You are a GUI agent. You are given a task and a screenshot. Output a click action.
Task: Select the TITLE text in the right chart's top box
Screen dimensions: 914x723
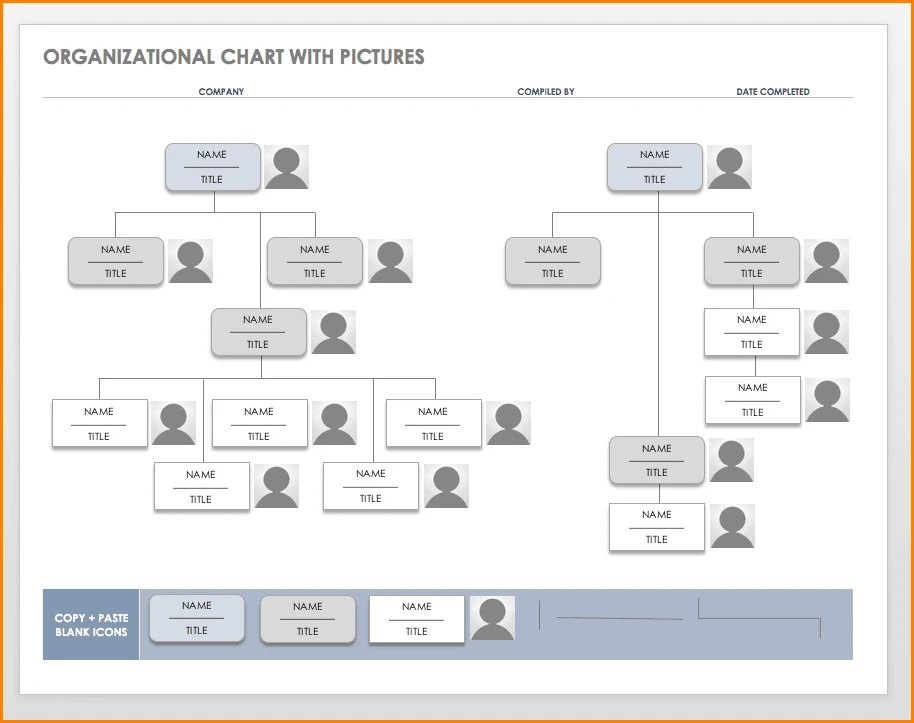coord(655,178)
